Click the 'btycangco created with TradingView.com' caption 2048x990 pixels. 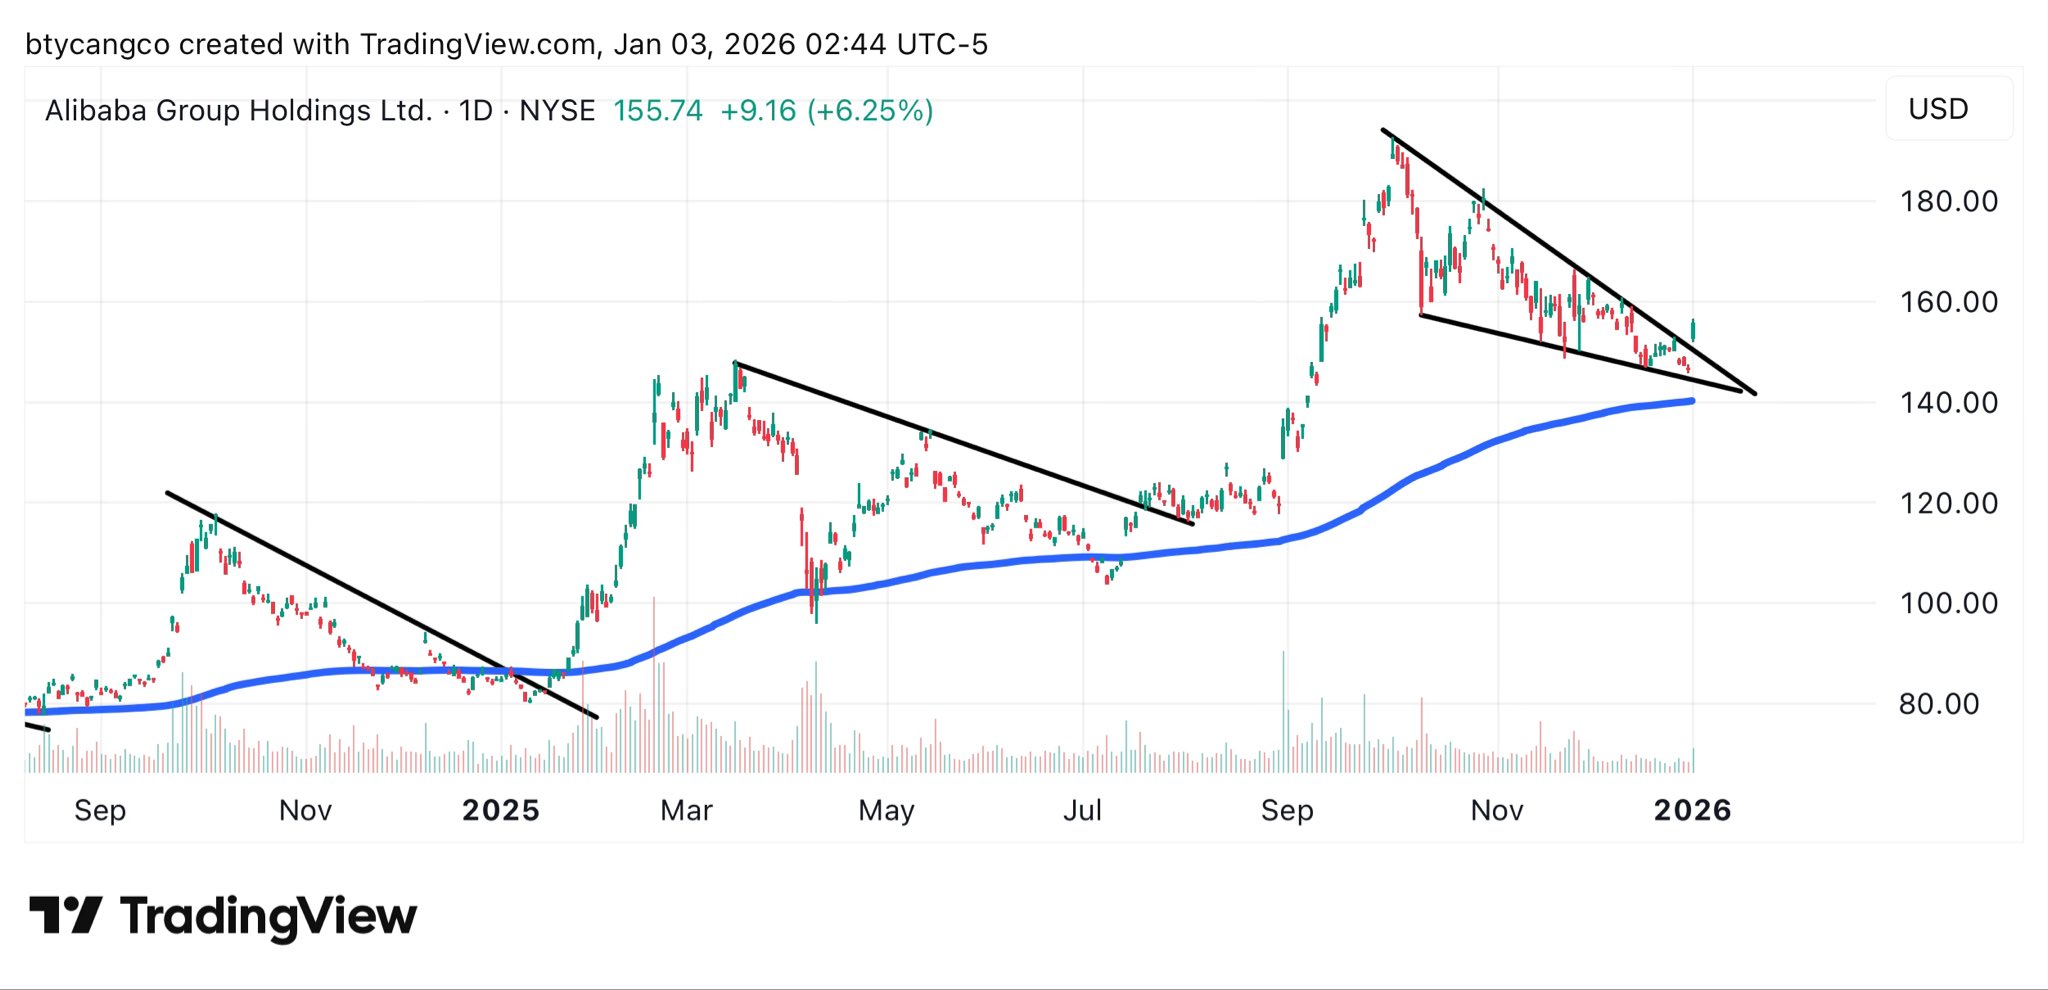tap(312, 45)
